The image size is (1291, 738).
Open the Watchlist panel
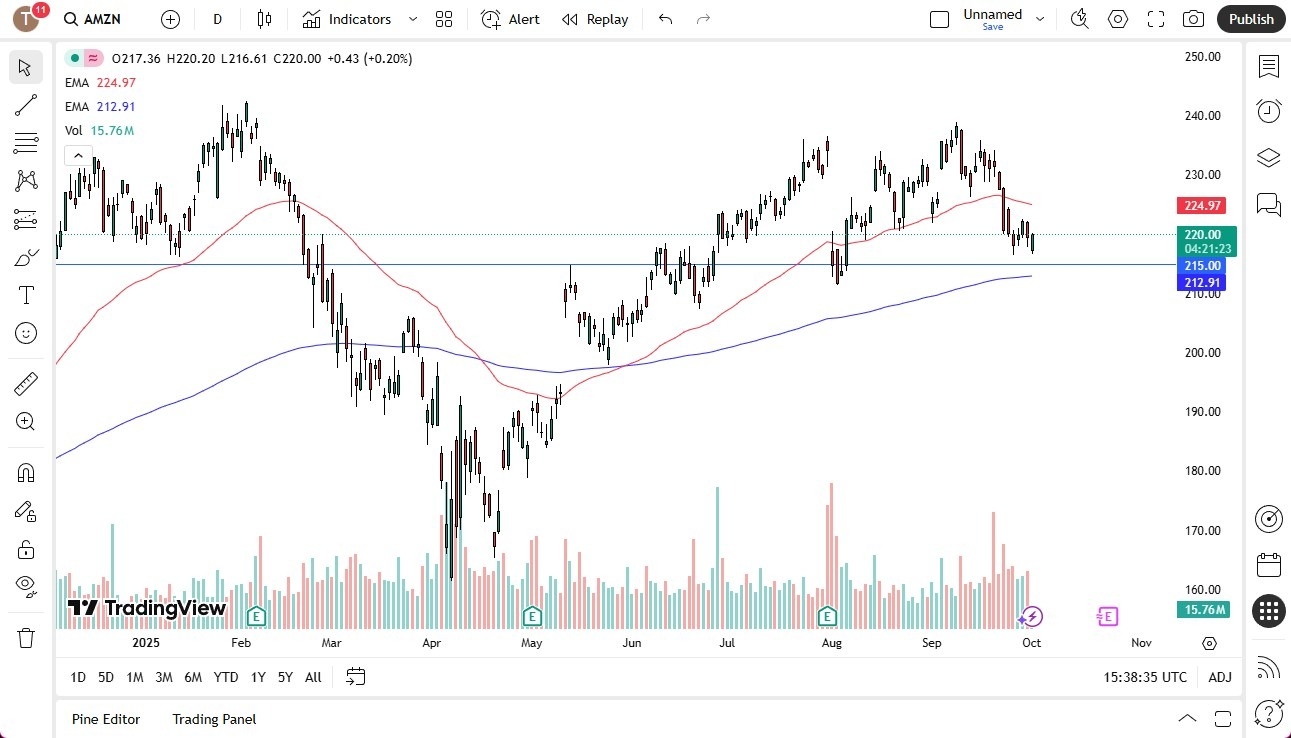coord(1268,67)
